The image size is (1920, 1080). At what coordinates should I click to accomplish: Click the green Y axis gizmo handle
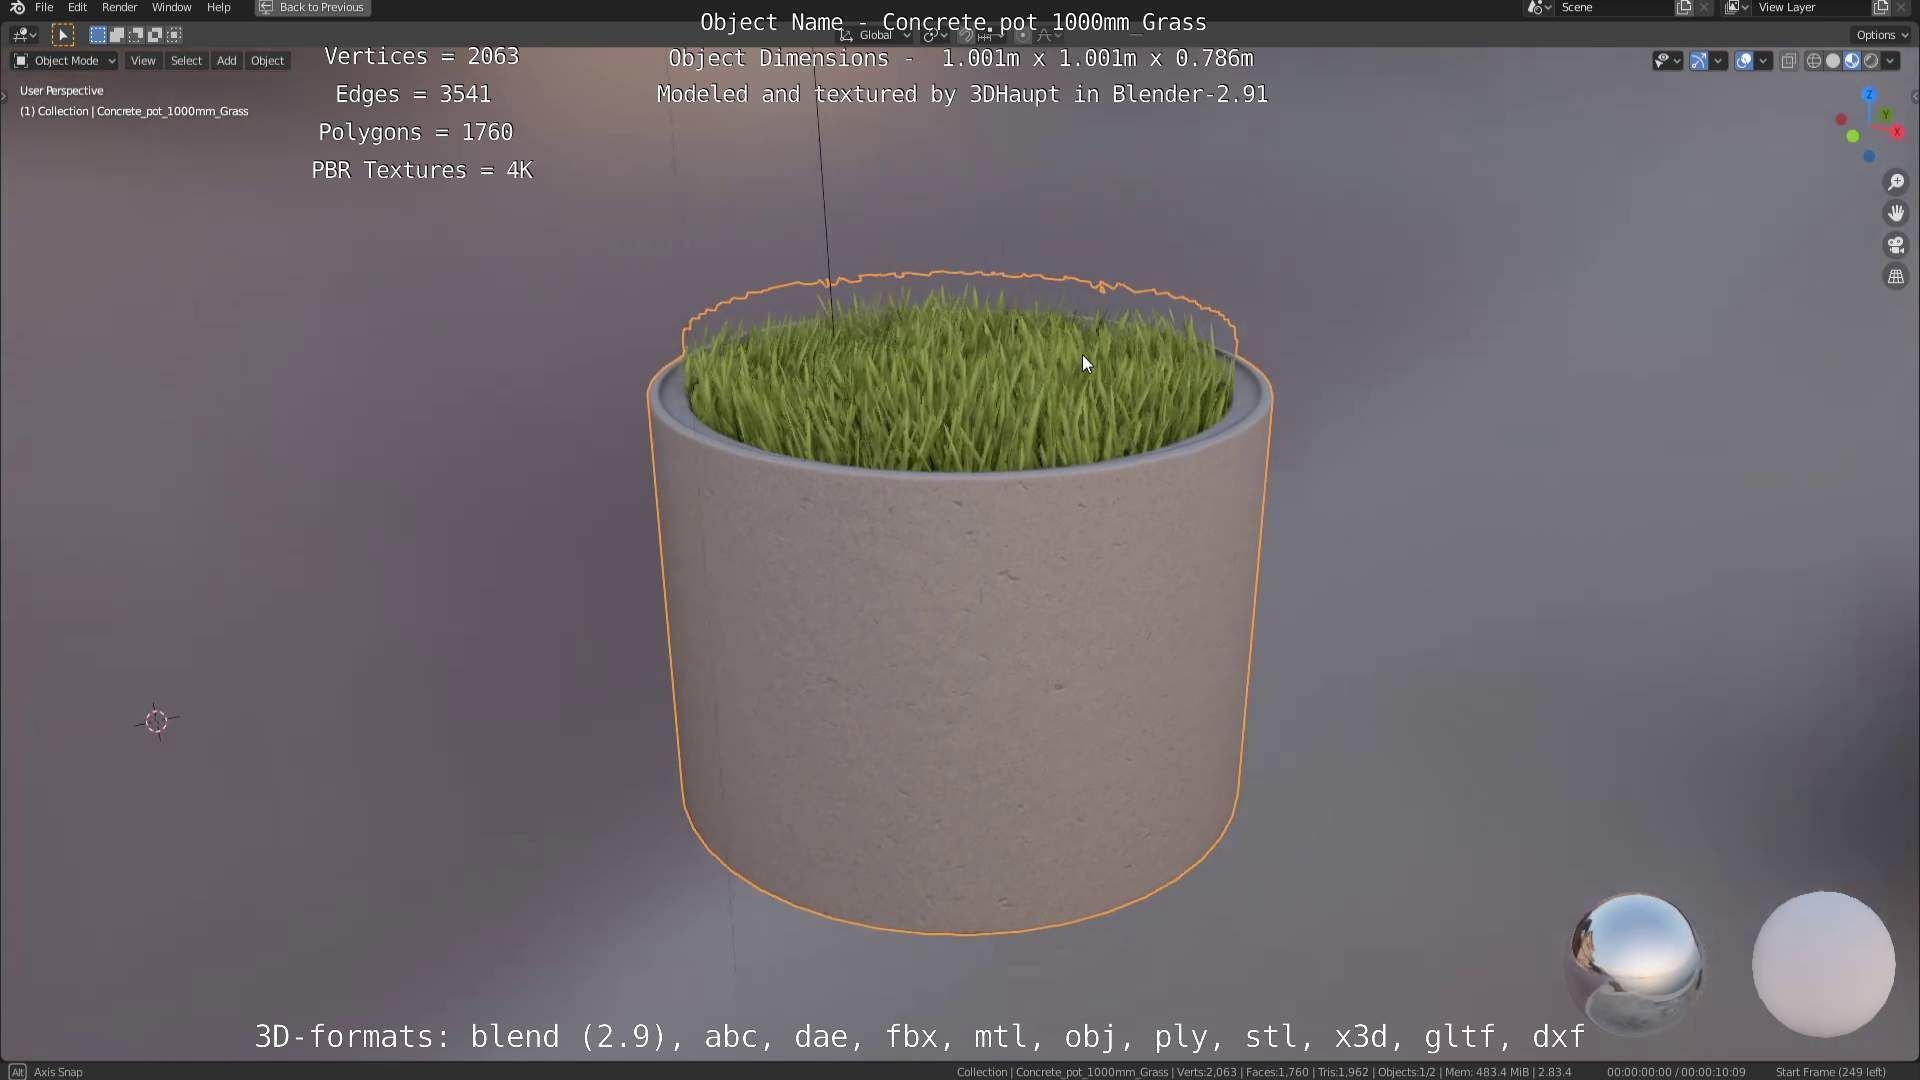[1886, 115]
